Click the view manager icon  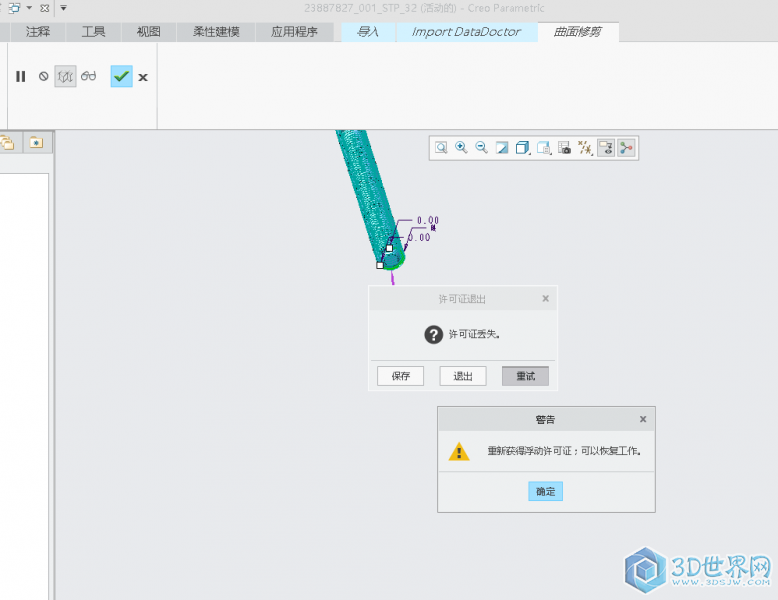(x=564, y=148)
